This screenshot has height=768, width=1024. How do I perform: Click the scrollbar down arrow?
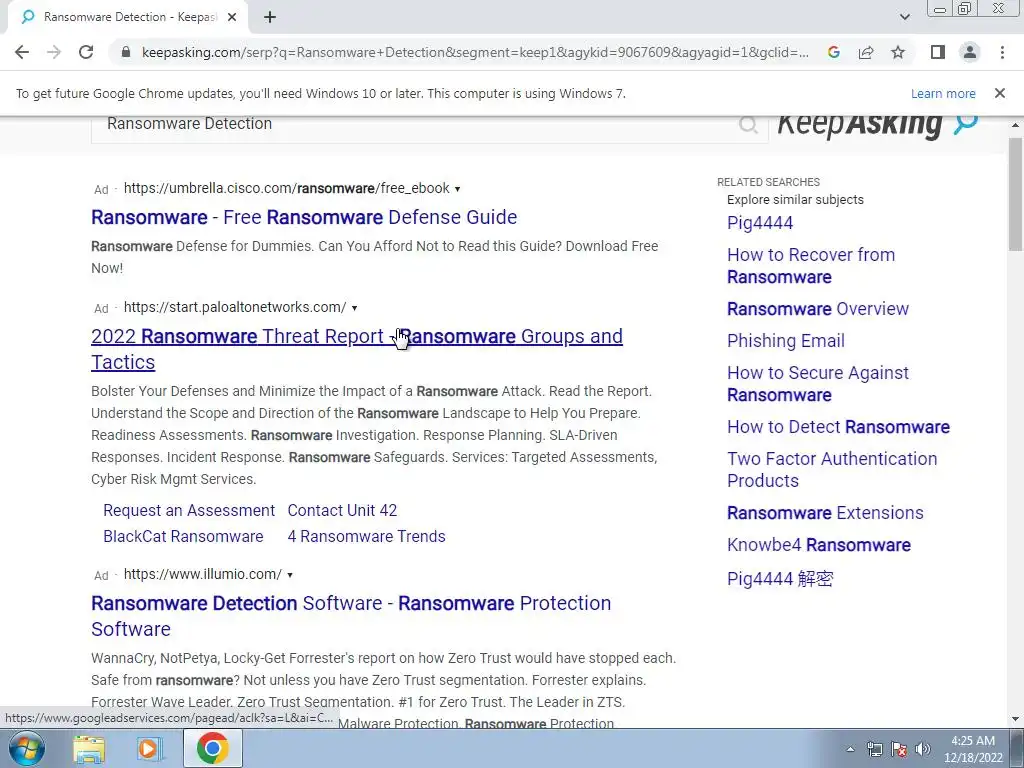(1016, 720)
